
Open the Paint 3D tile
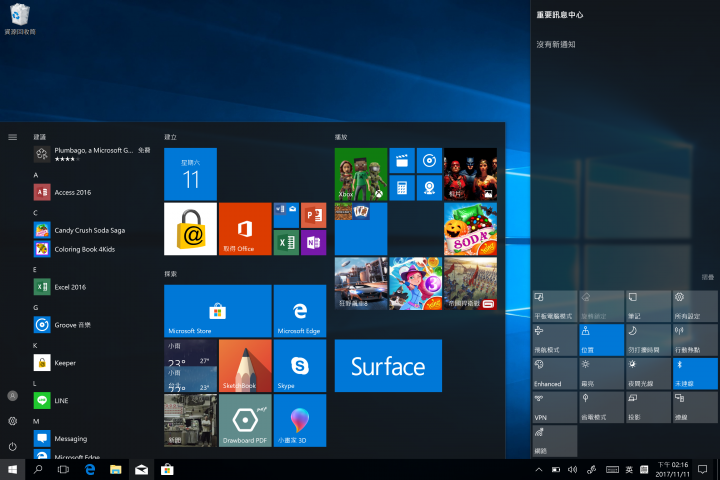pos(300,420)
